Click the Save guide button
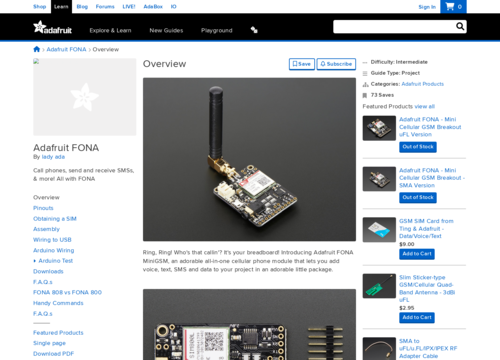 [x=302, y=64]
